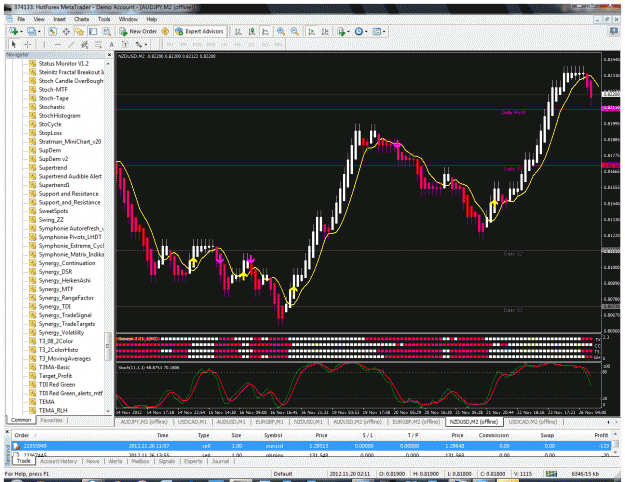Select the Text (A) drawing tool
This screenshot has height=482, width=625.
click(112, 44)
